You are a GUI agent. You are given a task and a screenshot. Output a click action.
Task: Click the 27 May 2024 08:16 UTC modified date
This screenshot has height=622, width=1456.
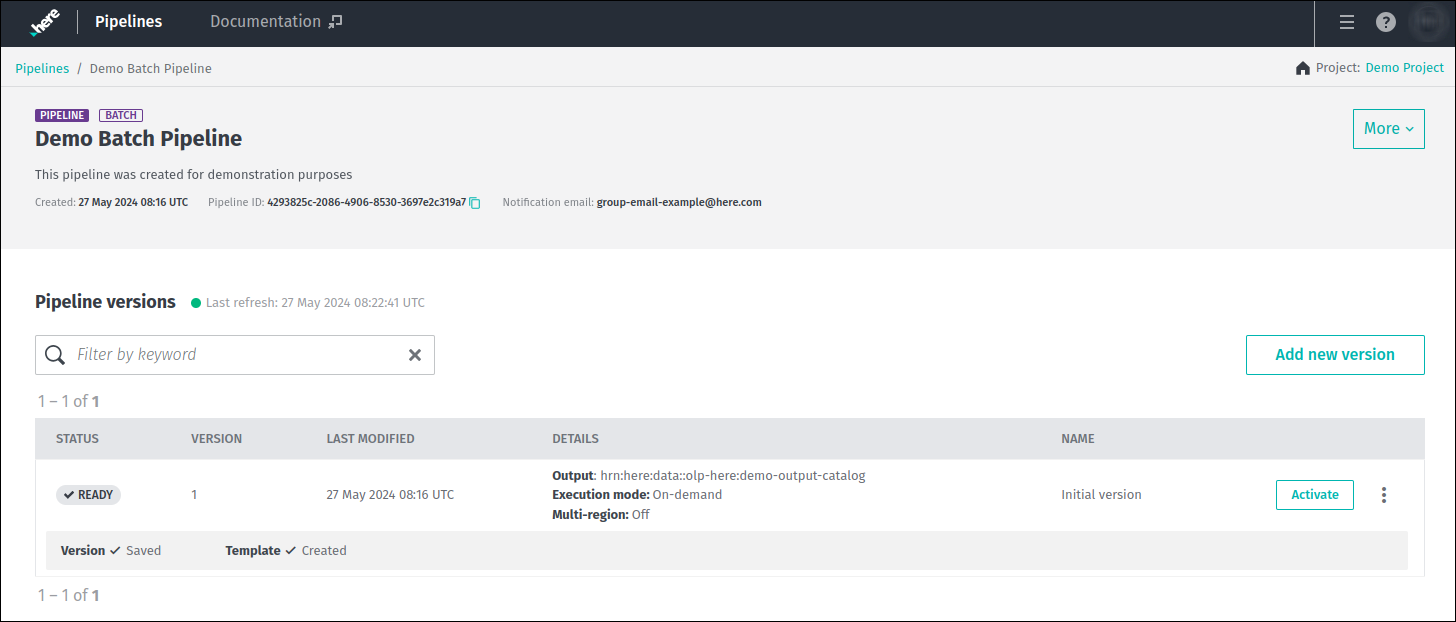coord(390,495)
